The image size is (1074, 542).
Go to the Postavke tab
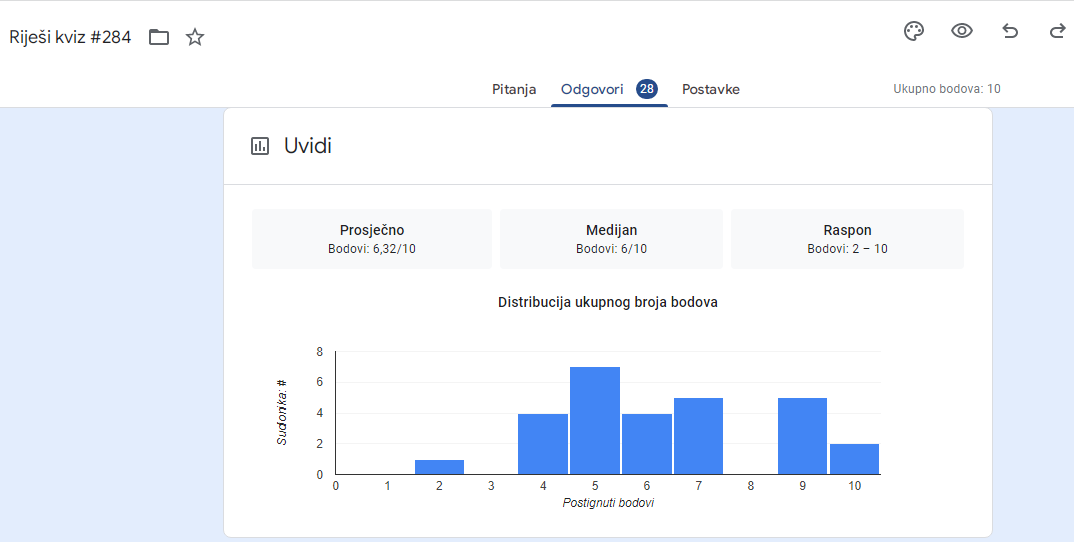pos(711,89)
